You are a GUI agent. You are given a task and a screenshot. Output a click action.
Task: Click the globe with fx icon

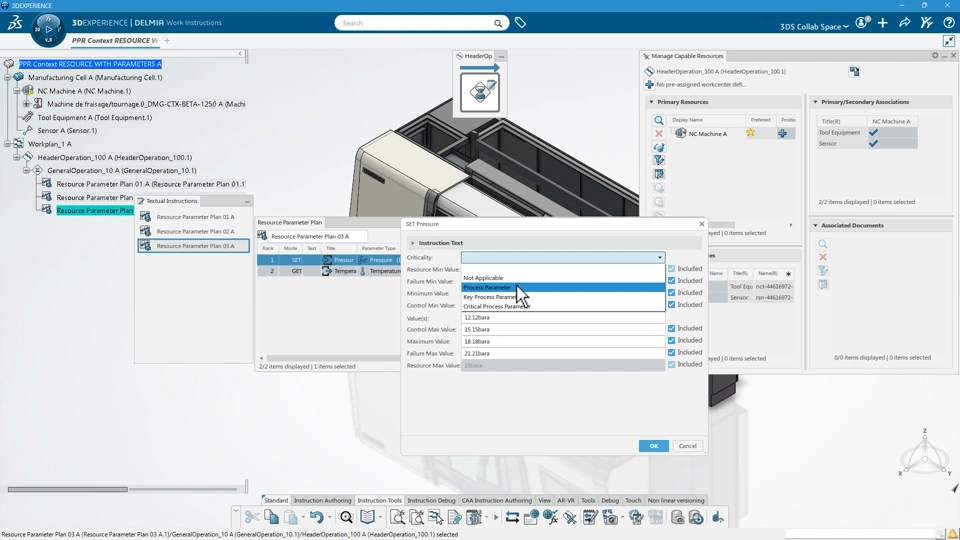550,518
